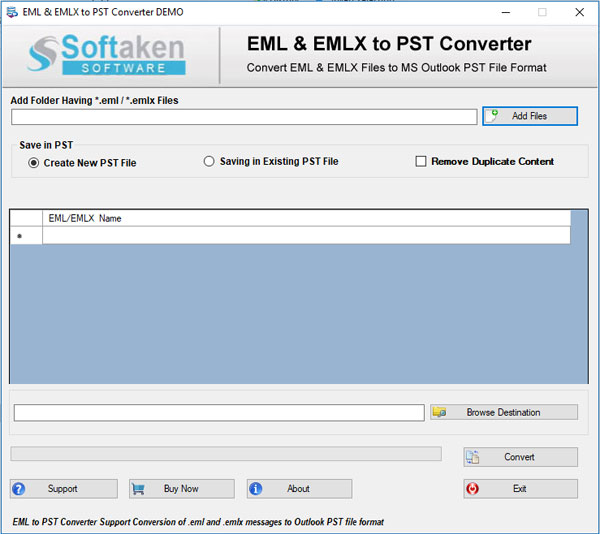Close the EML & EMLX Converter window
600x534 pixels.
[579, 12]
